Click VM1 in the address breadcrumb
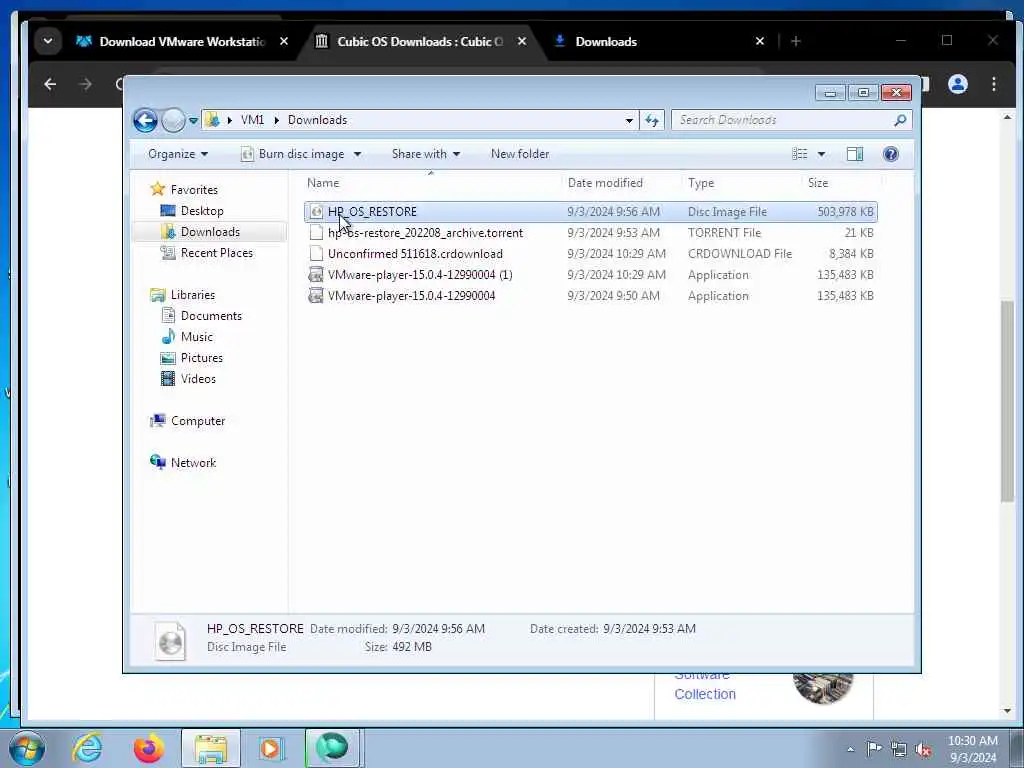The height and width of the screenshot is (768, 1024). tap(252, 120)
